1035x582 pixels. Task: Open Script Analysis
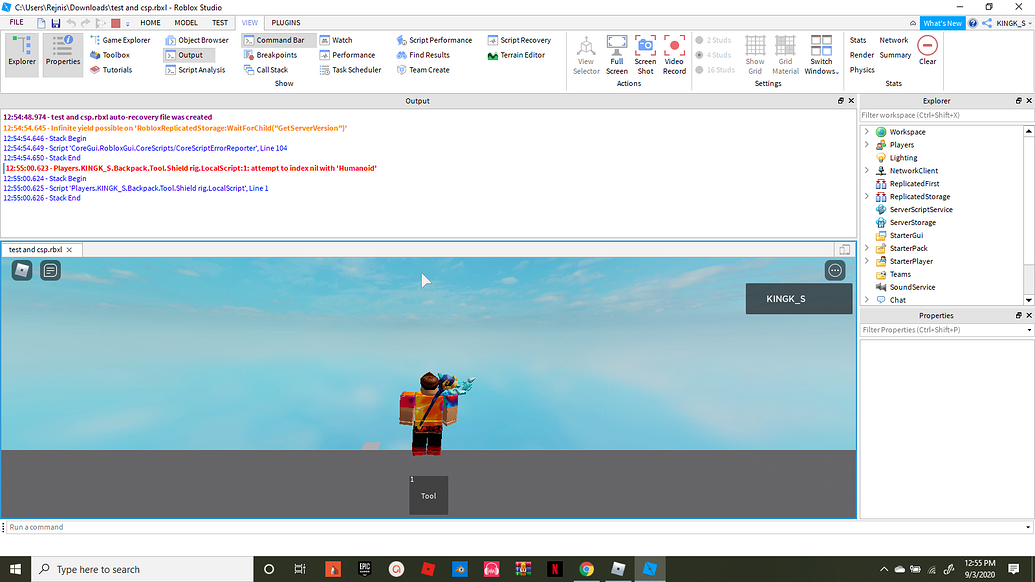coord(195,70)
